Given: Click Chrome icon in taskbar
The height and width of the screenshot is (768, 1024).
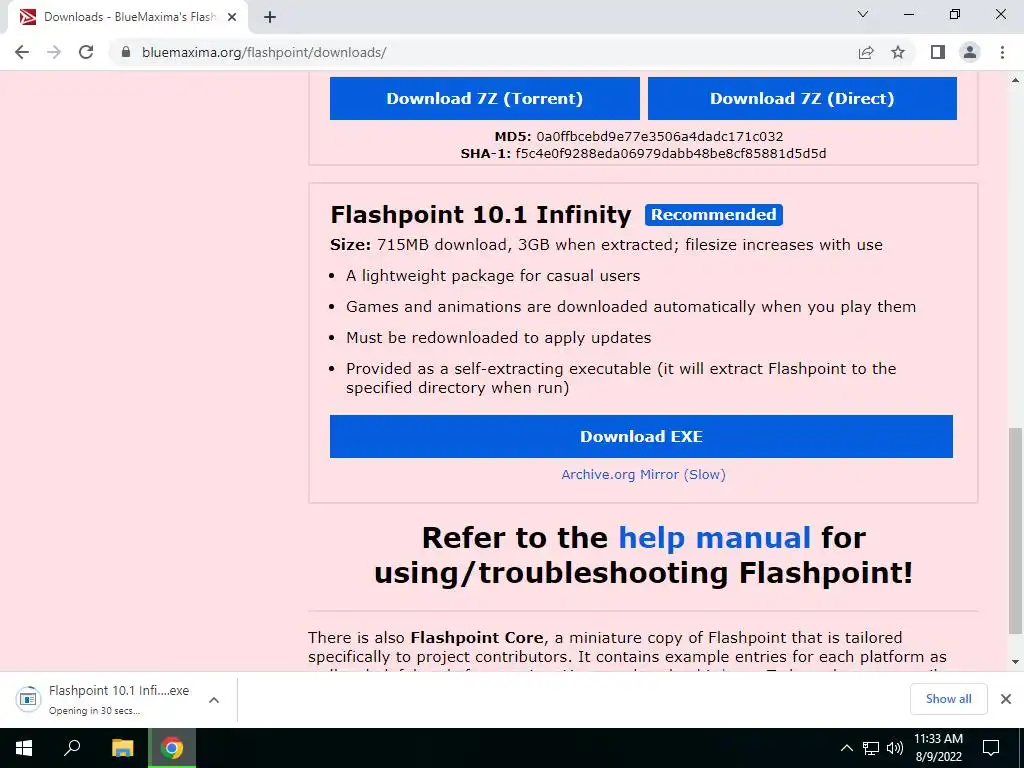Looking at the screenshot, I should pyautogui.click(x=172, y=748).
